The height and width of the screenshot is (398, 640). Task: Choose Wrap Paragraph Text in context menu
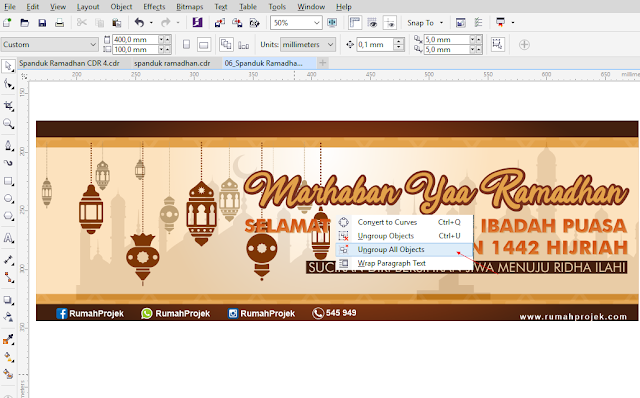(x=404, y=263)
